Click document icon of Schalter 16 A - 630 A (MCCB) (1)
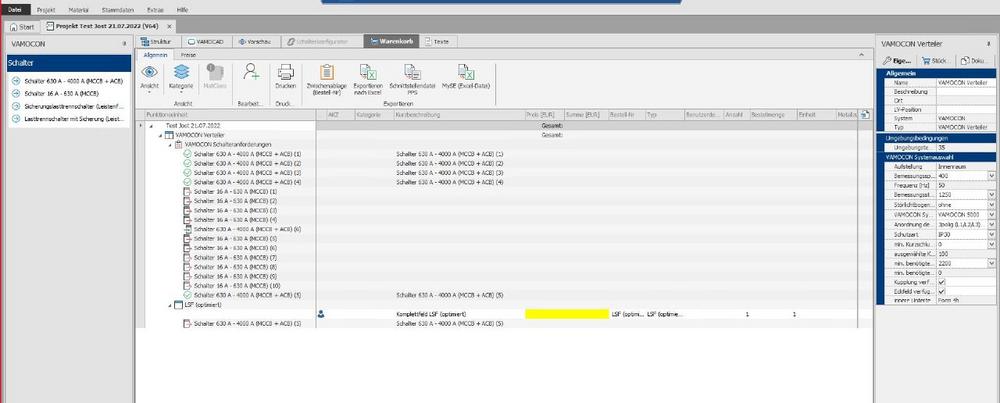 tap(188, 191)
